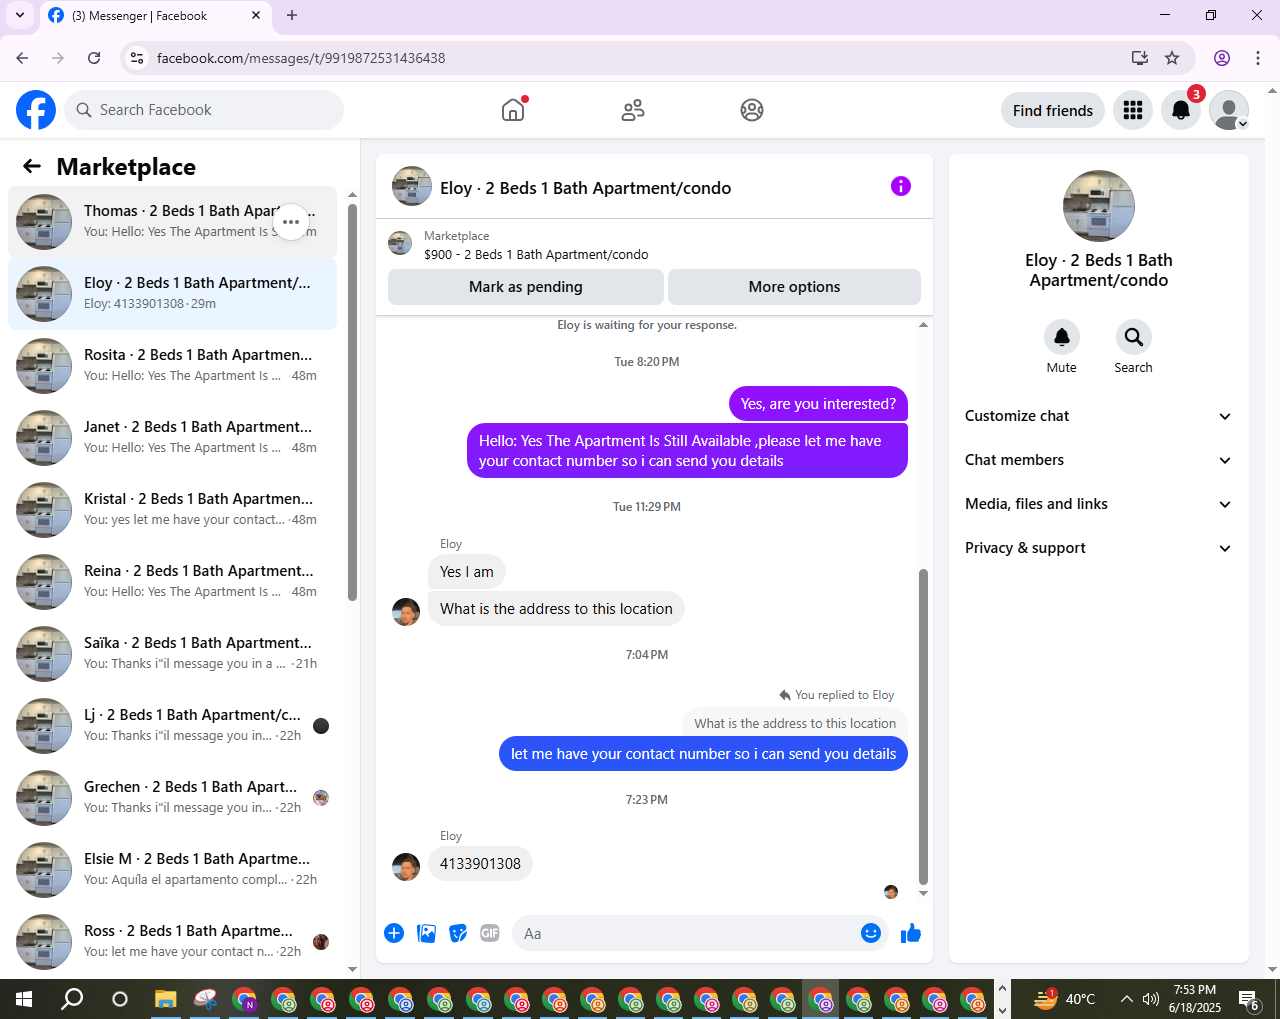The height and width of the screenshot is (1019, 1280).
Task: Open More options for the listing
Action: click(x=794, y=287)
